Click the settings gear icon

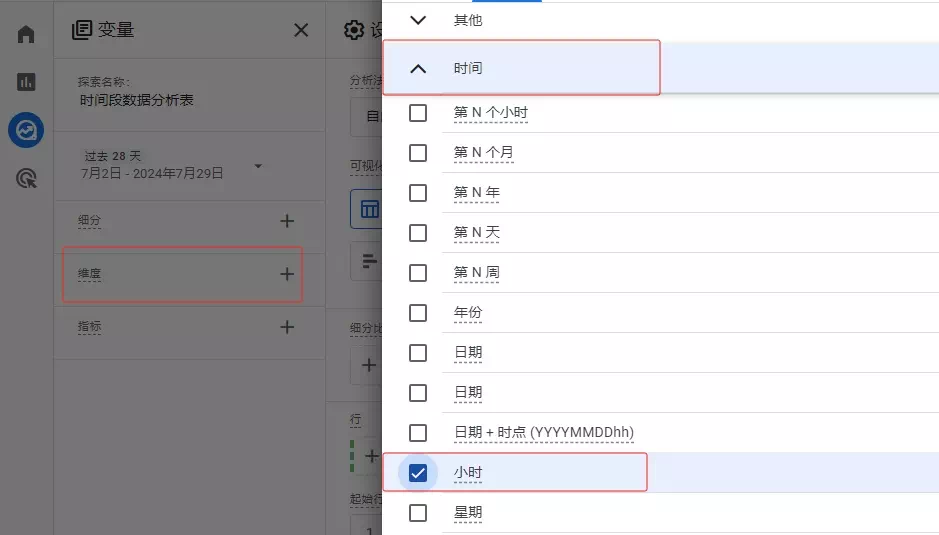pos(353,30)
